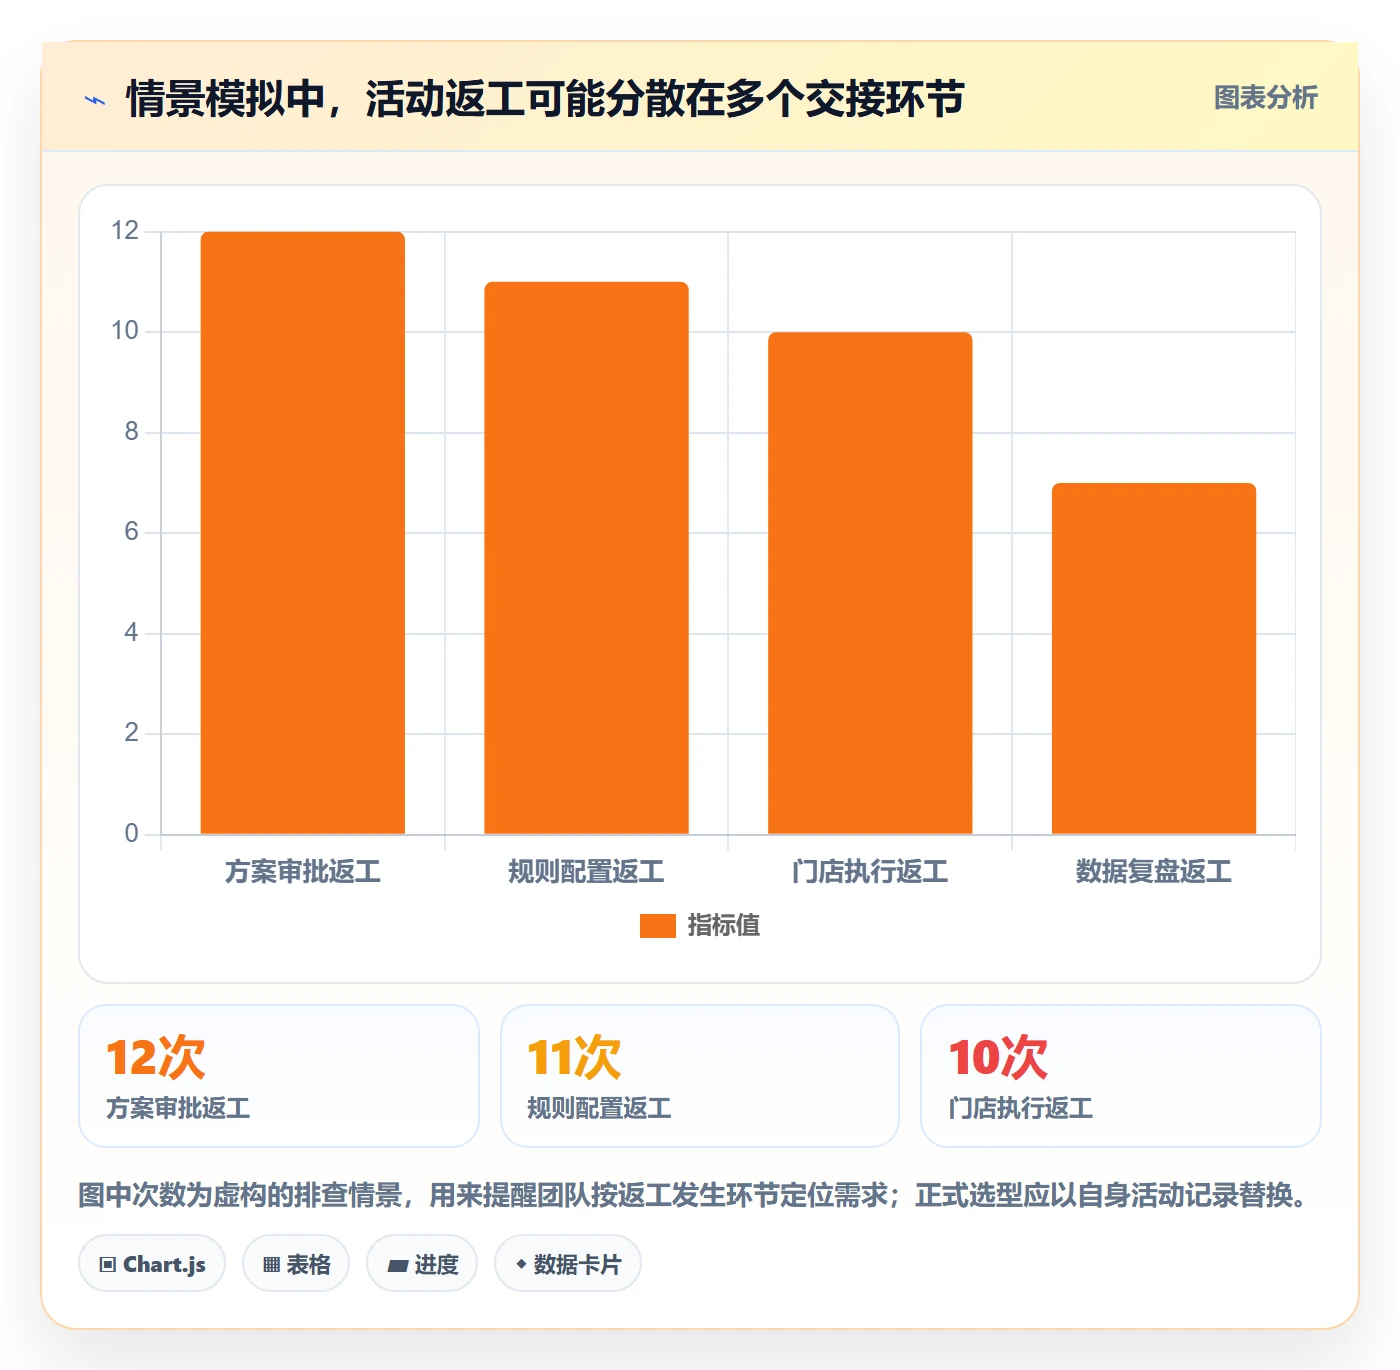Click the orange 指标值 legend swatch
The image size is (1400, 1370).
point(658,926)
